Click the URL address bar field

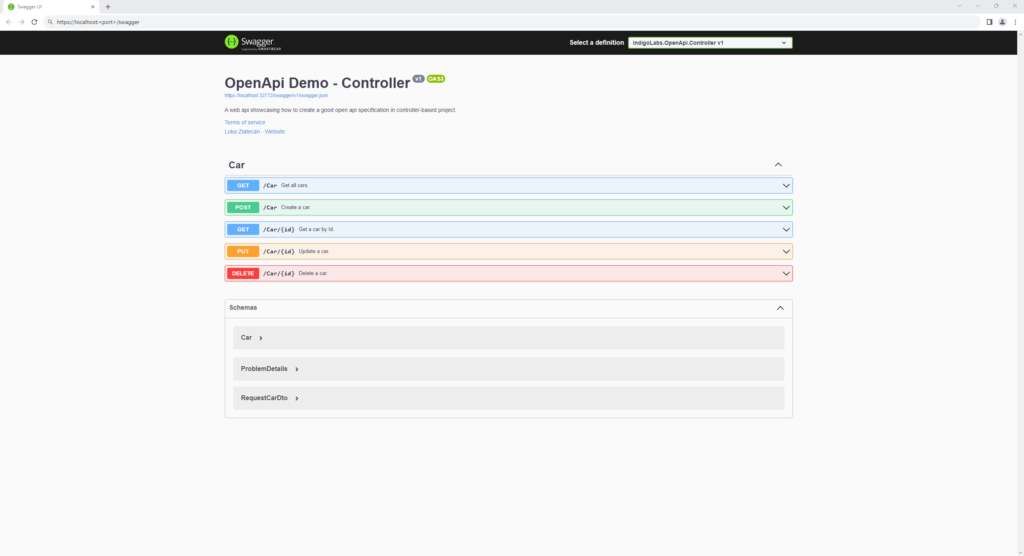point(500,21)
